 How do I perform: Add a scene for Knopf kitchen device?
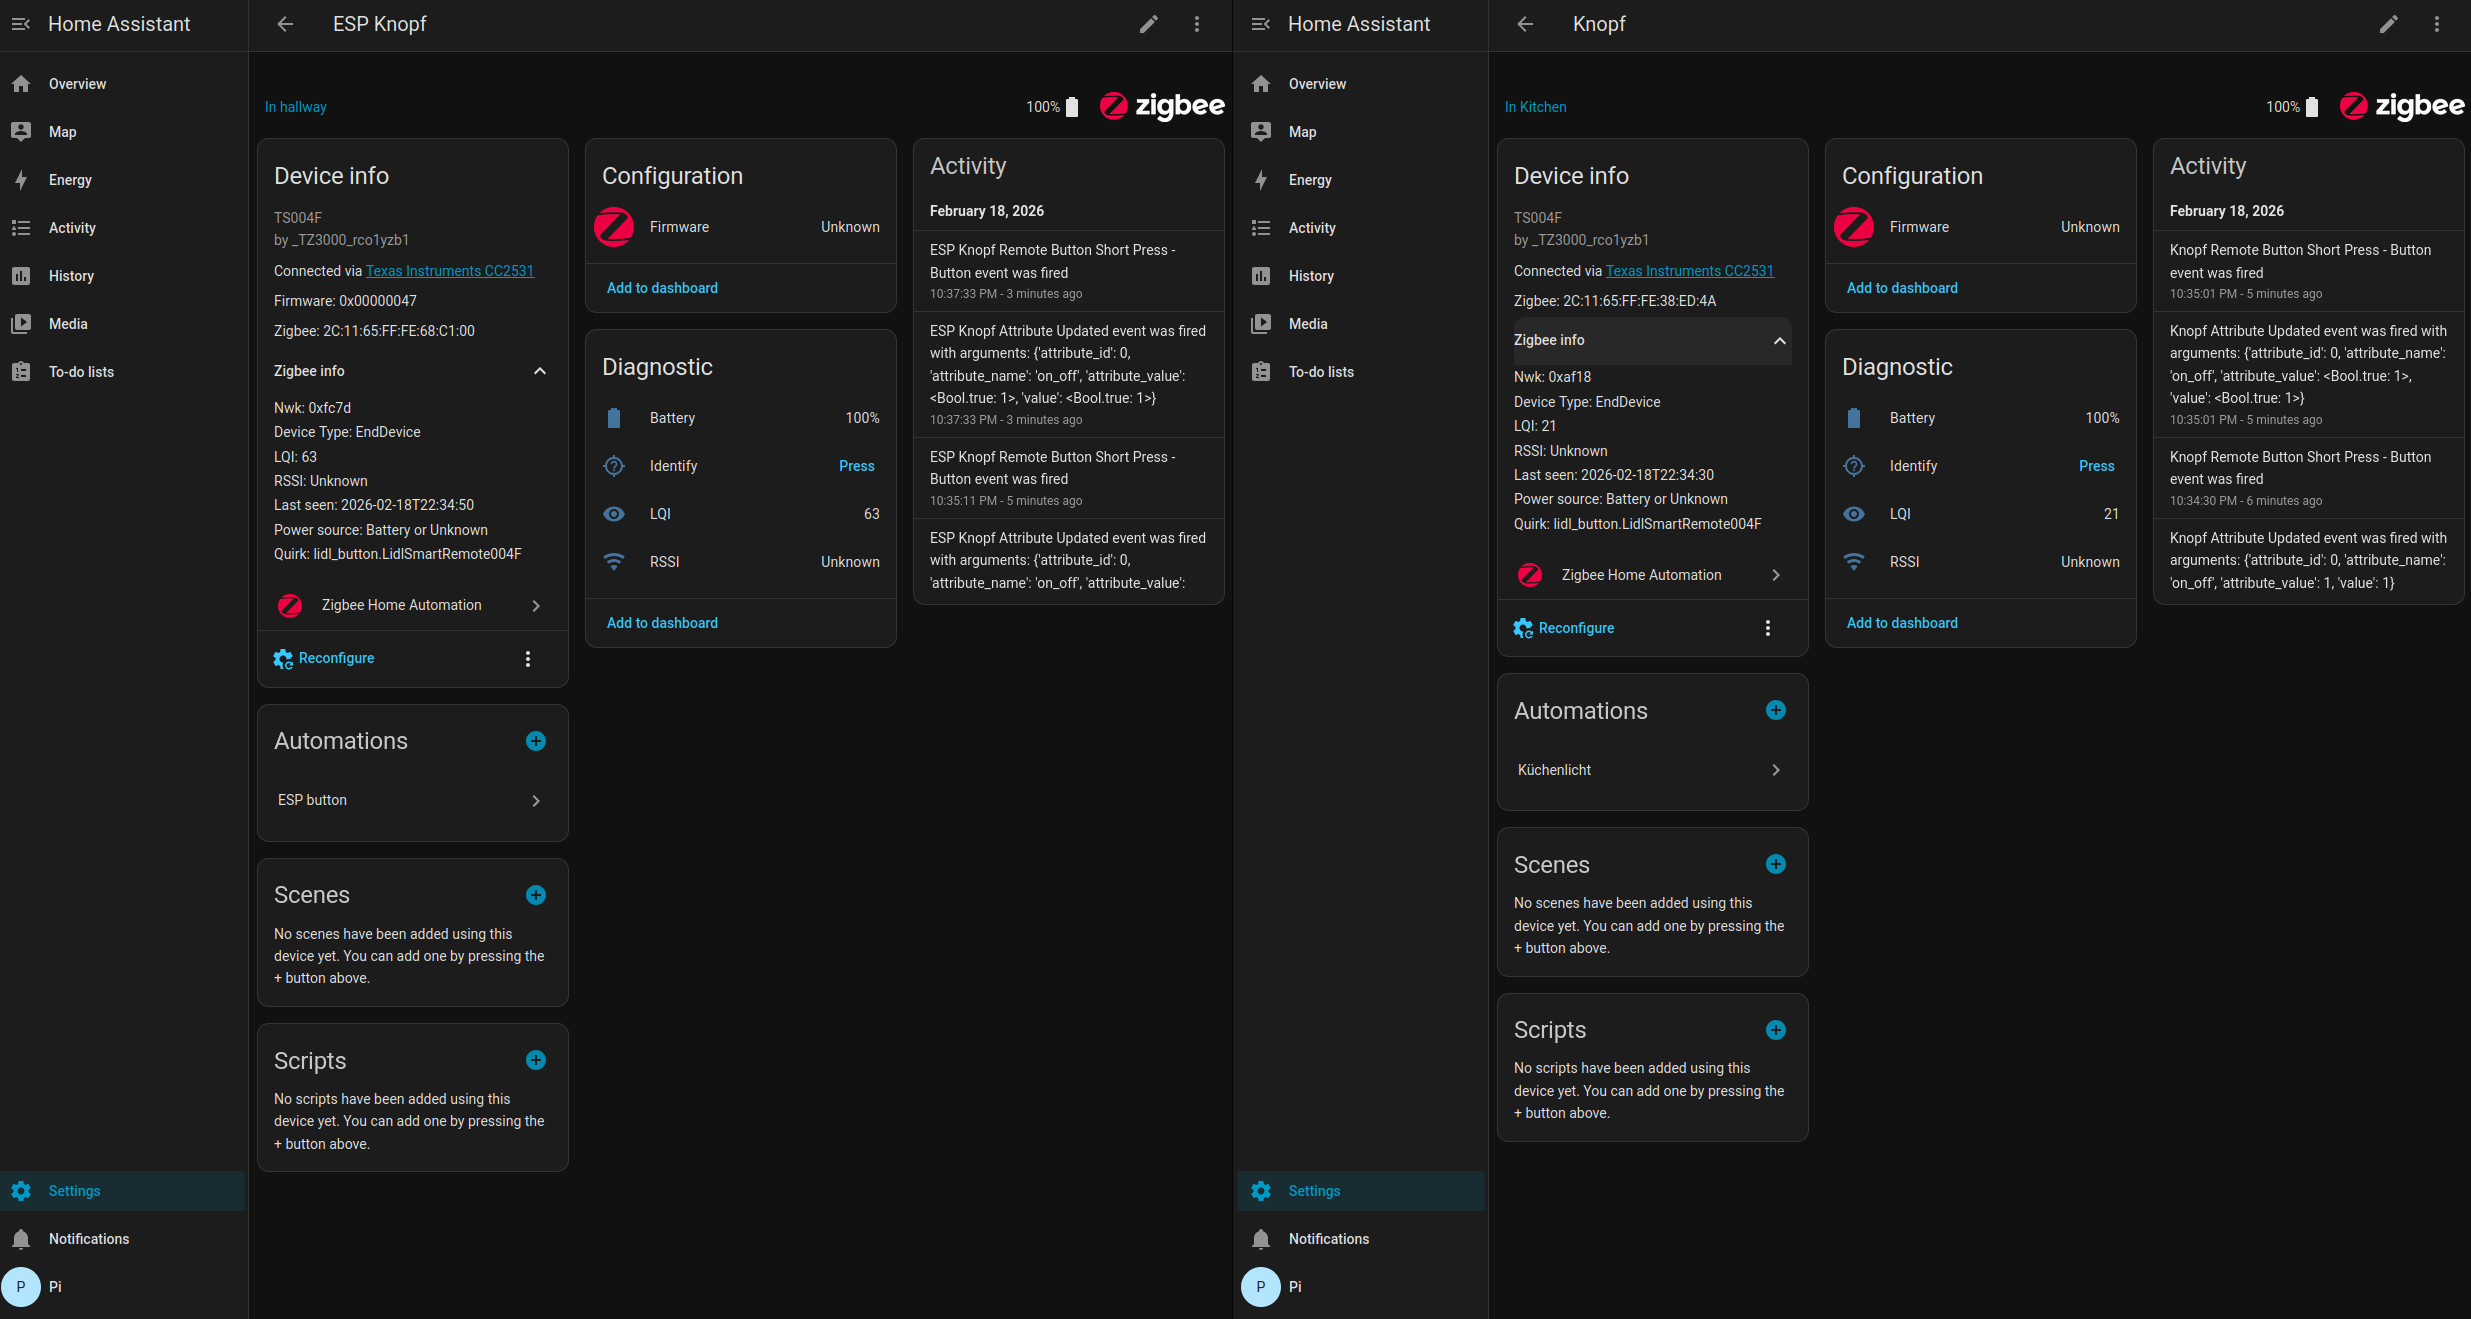pos(1775,864)
